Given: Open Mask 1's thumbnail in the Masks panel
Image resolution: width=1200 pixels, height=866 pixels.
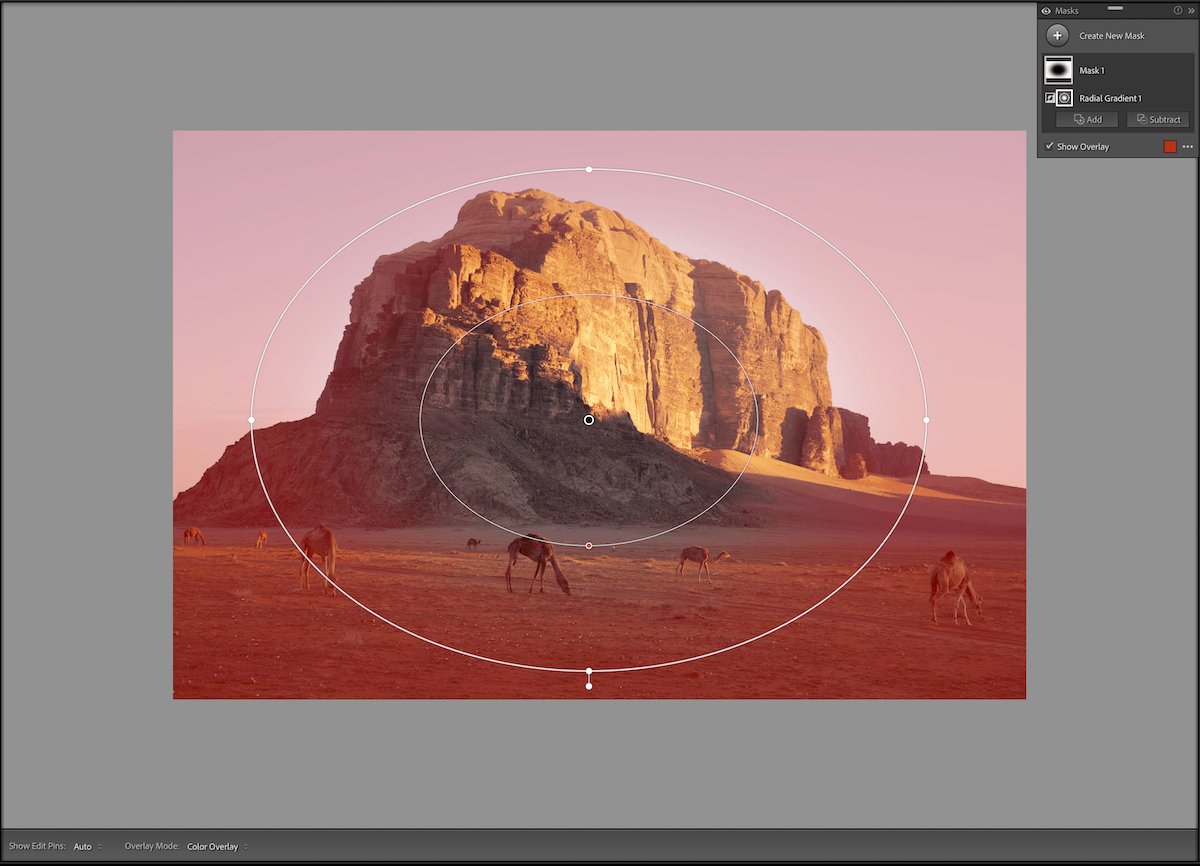Looking at the screenshot, I should 1057,70.
